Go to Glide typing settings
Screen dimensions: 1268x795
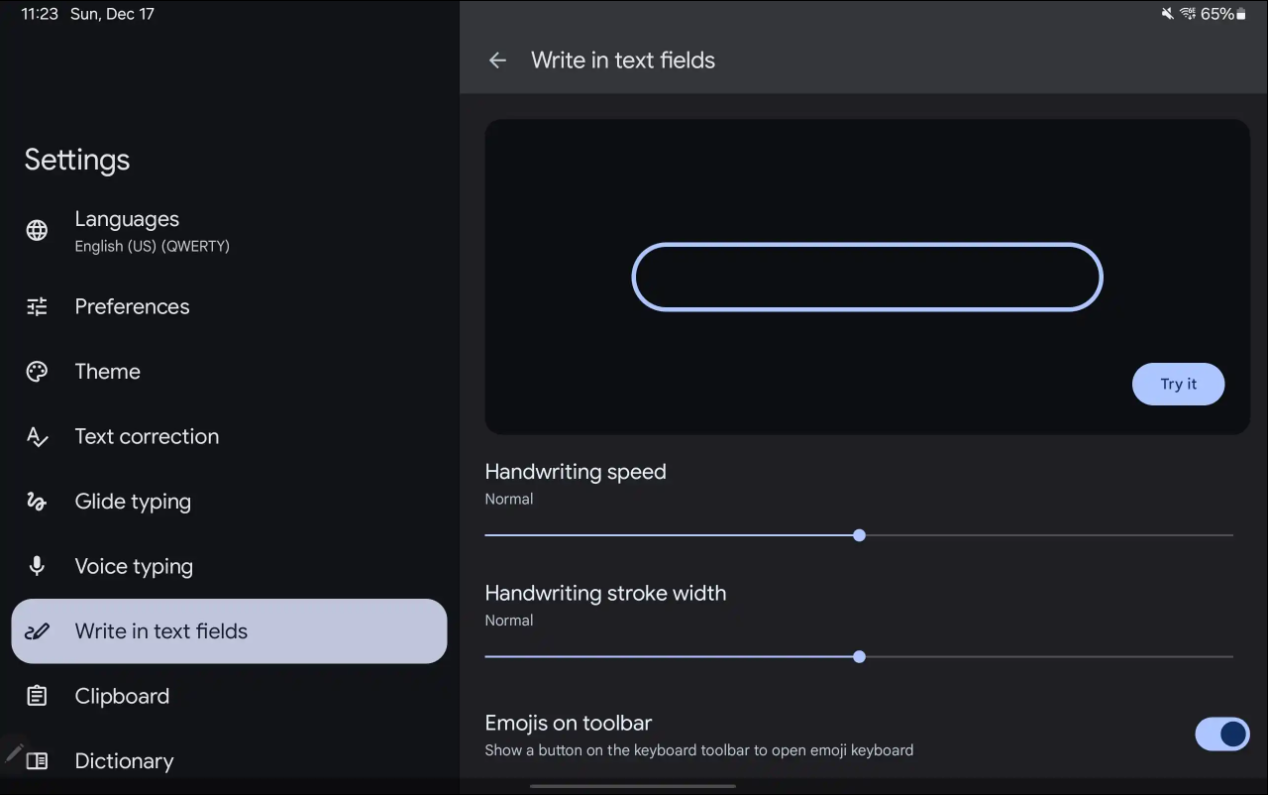(x=132, y=502)
